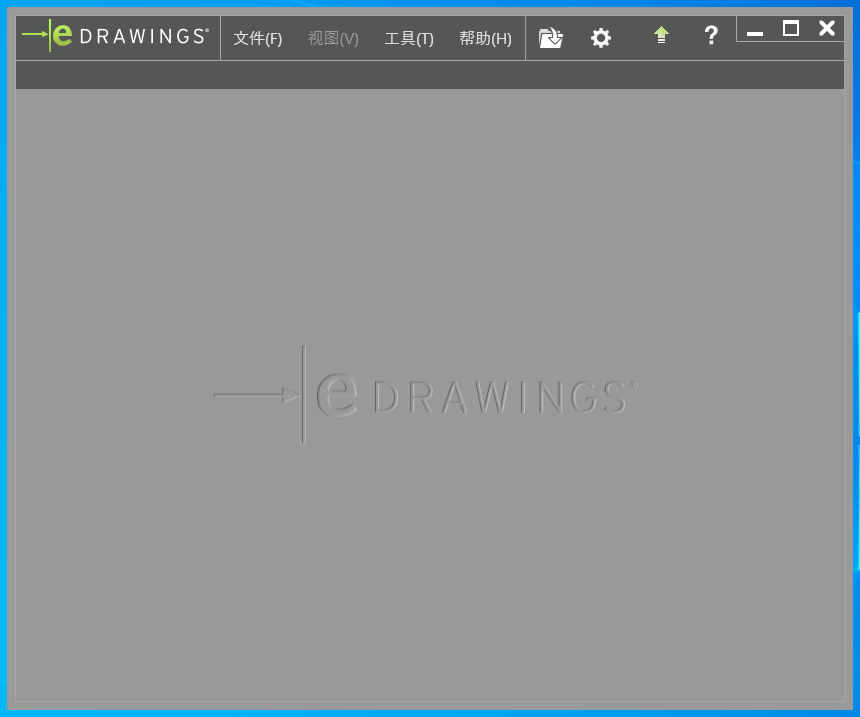Minimize the eDrawings window
Image resolution: width=860 pixels, height=717 pixels.
[755, 31]
